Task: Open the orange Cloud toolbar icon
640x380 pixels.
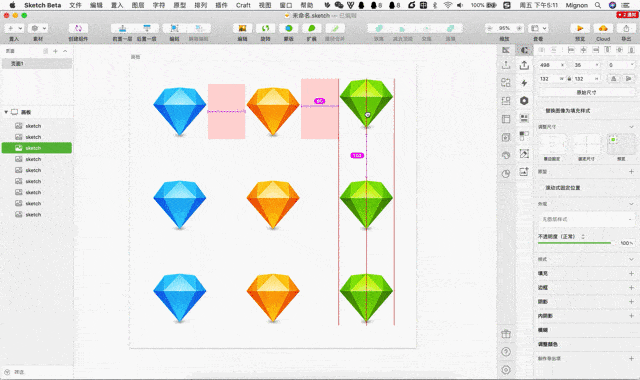Action: [x=603, y=28]
